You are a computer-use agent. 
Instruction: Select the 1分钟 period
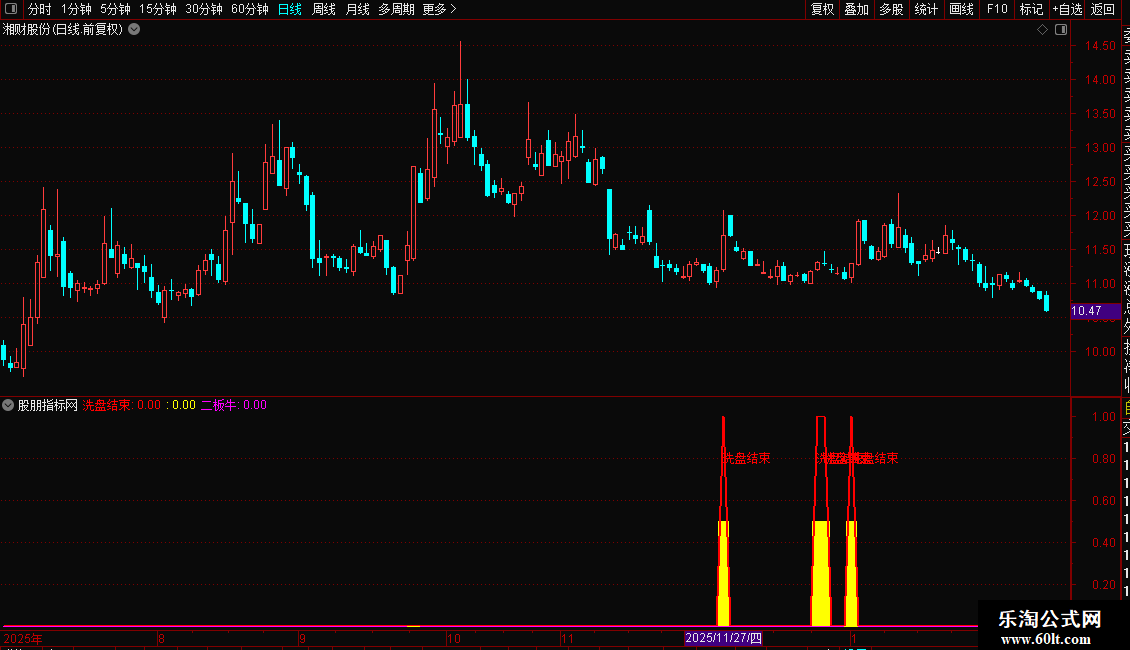click(x=76, y=9)
